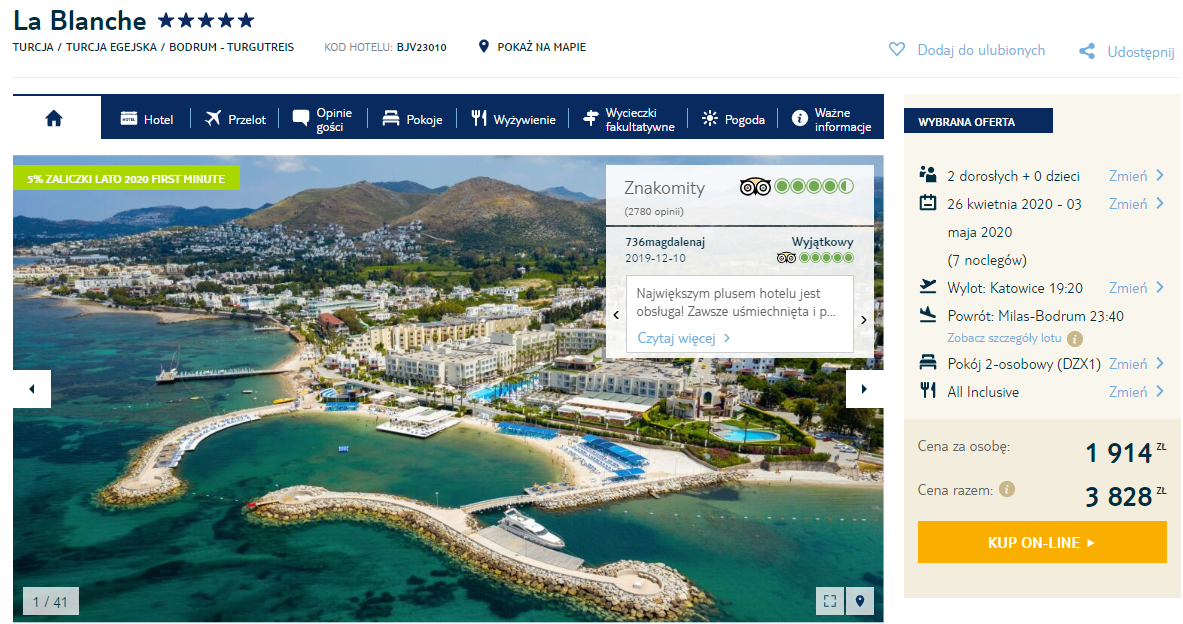Open the Wycieczki fakultatywne tab

point(628,119)
